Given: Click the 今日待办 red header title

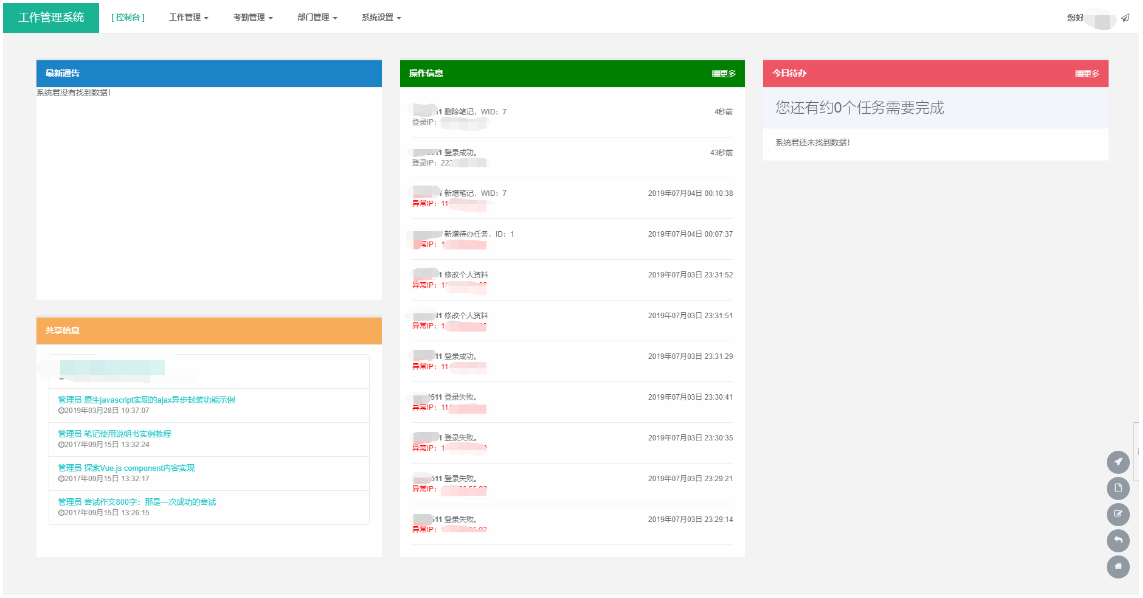Looking at the screenshot, I should [789, 74].
